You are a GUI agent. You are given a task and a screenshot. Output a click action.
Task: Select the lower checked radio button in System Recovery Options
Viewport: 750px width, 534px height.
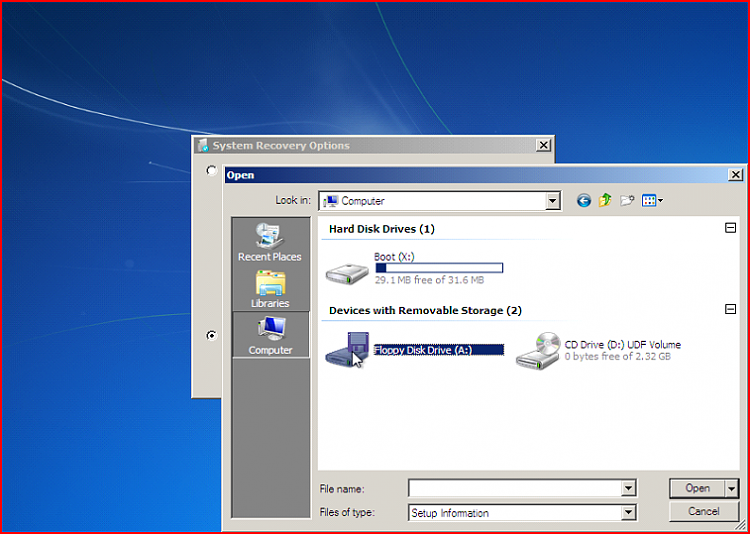coord(211,335)
